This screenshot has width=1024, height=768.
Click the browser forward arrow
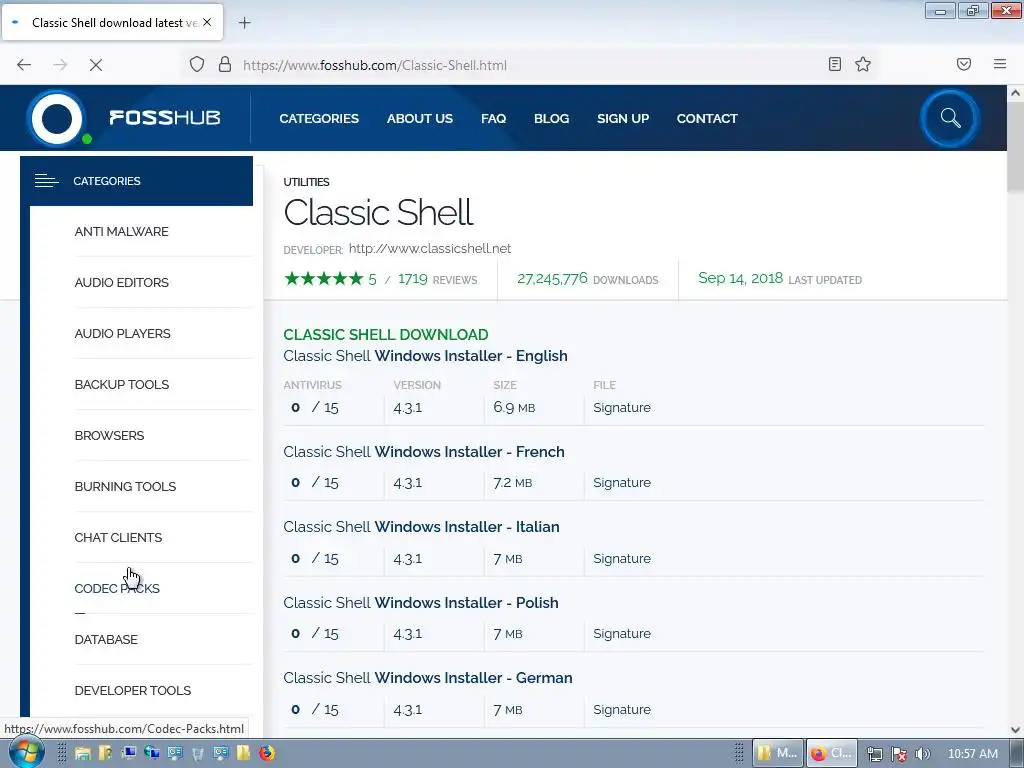[60, 64]
